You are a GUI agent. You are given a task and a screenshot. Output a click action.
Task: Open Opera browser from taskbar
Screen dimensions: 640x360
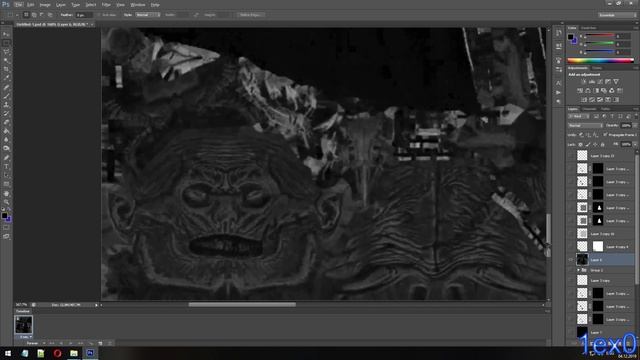point(57,353)
